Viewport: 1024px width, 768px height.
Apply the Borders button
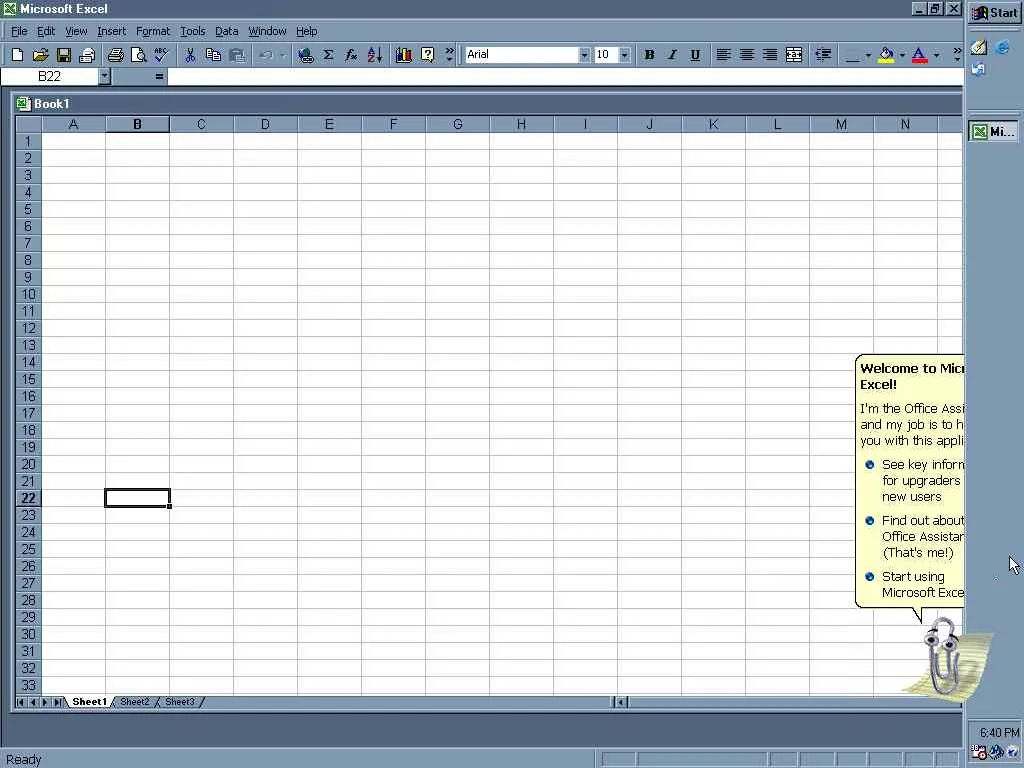852,55
